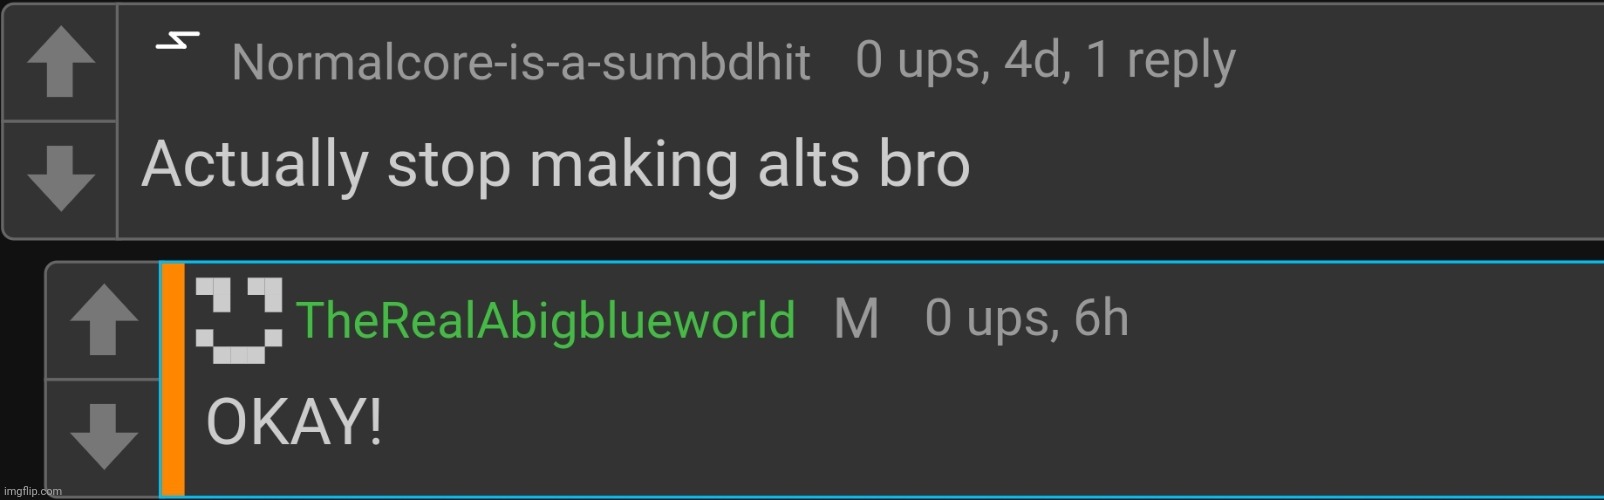Click the orange highlight bar on reply
1604x500 pixels.
click(x=173, y=379)
